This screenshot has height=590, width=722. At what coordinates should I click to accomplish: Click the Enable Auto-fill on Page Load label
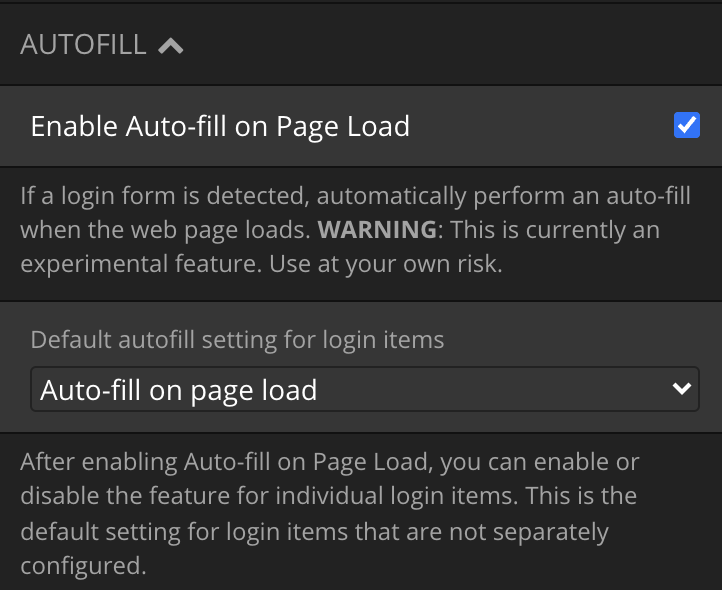click(220, 126)
